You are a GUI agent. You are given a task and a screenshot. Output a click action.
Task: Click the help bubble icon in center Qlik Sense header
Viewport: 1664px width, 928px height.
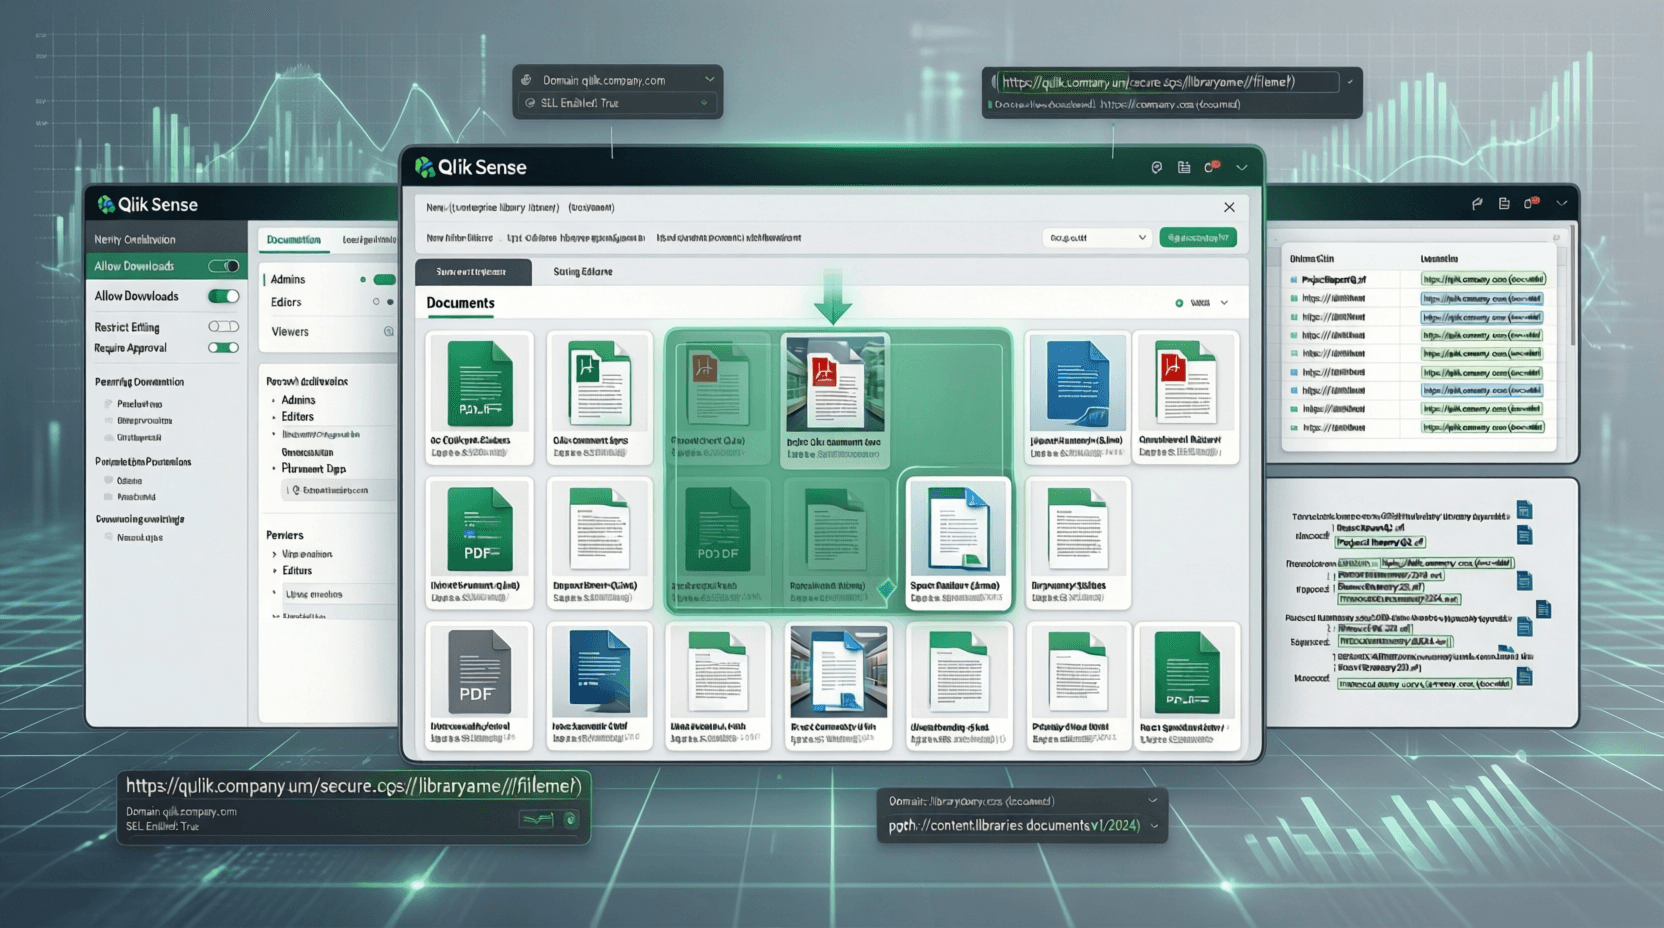coord(1157,168)
